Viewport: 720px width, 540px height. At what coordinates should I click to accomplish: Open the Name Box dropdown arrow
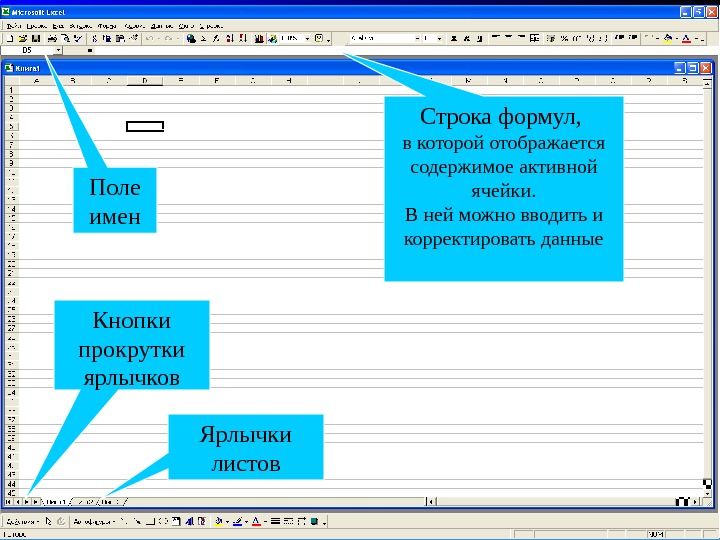[58, 50]
